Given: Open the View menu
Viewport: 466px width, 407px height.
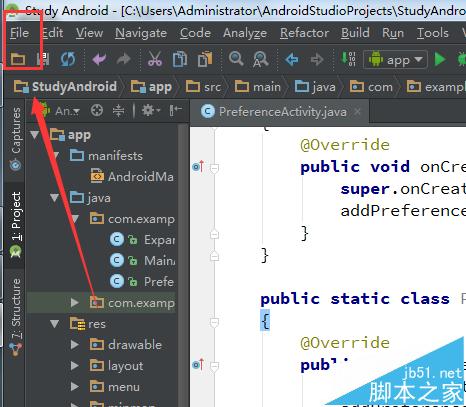Looking at the screenshot, I should pyautogui.click(x=89, y=33).
